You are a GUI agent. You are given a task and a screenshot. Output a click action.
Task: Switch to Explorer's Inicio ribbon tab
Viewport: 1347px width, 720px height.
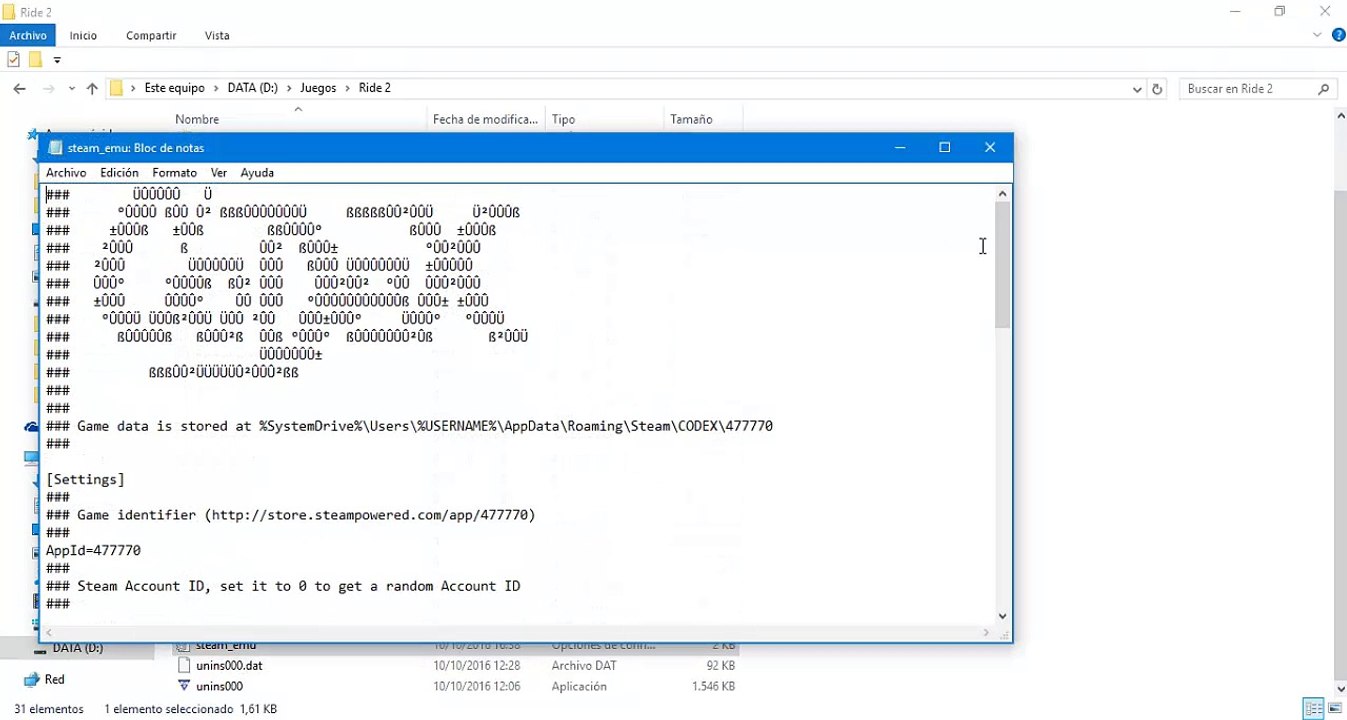[x=83, y=36]
